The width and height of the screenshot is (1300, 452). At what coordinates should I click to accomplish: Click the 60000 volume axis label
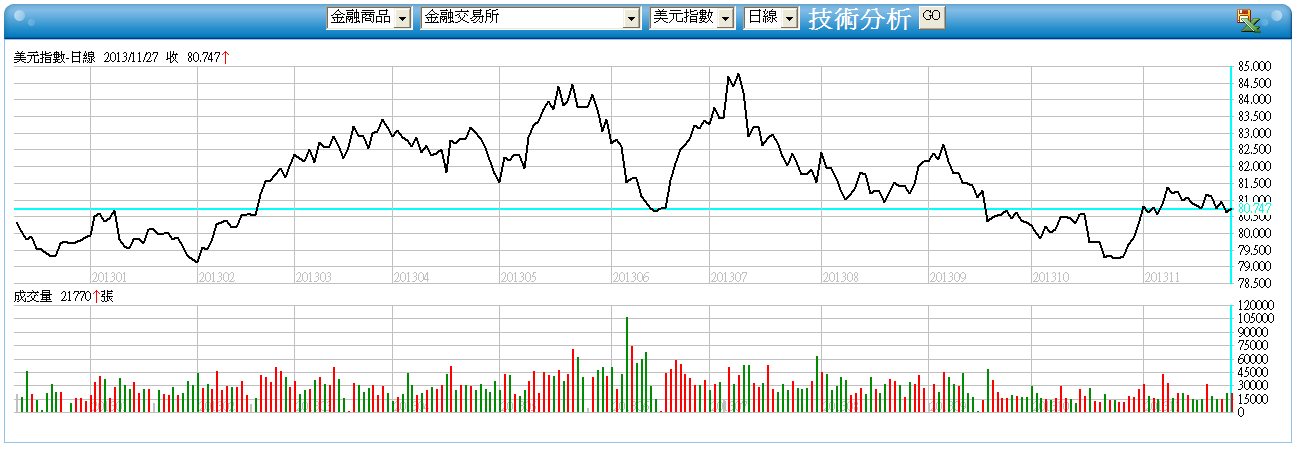1254,359
